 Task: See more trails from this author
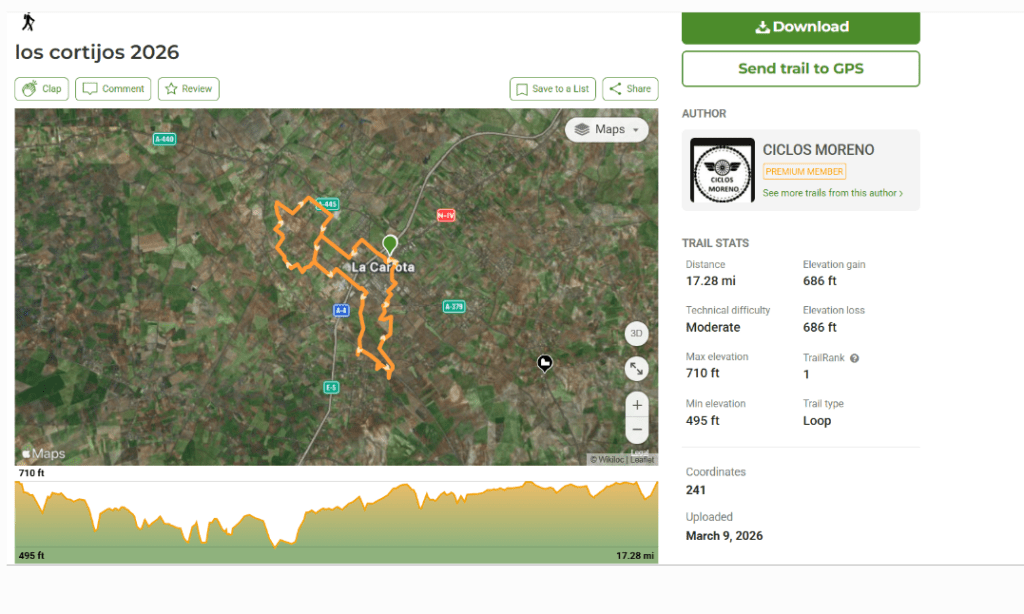point(832,193)
